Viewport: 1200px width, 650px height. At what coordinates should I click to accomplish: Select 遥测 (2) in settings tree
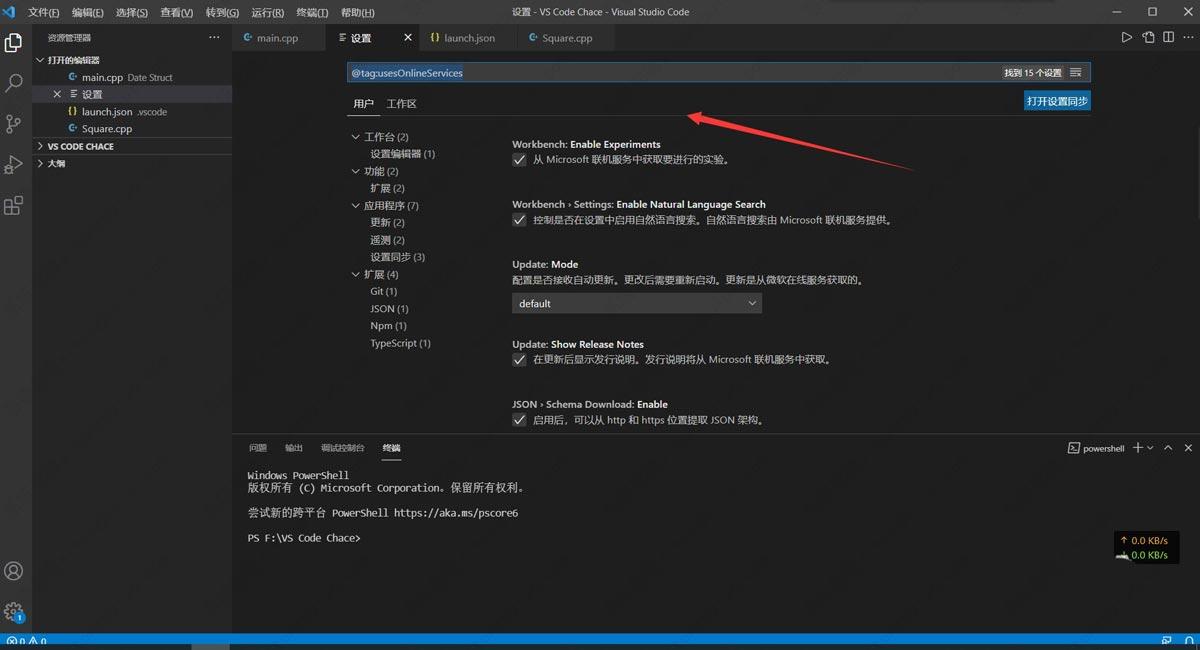(x=387, y=240)
